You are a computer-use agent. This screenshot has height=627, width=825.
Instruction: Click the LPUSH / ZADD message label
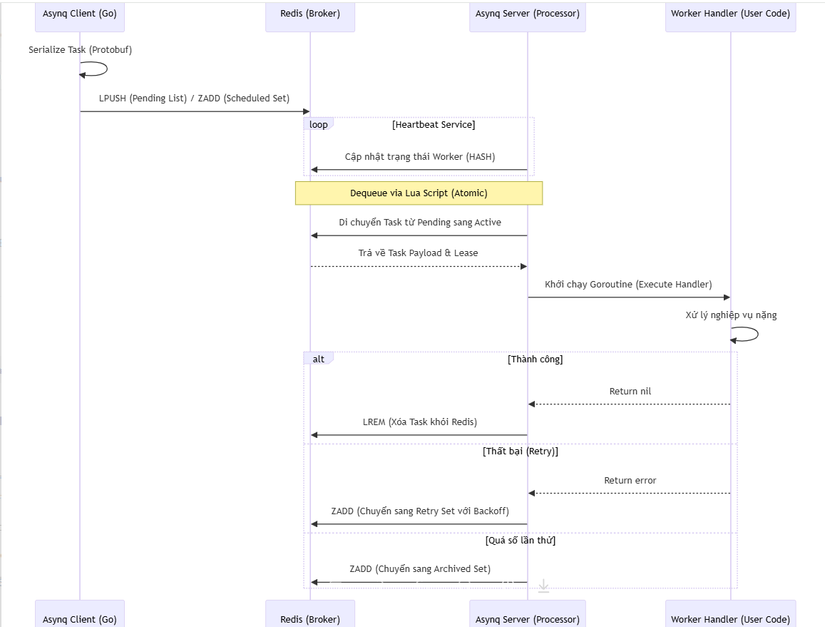pos(194,98)
